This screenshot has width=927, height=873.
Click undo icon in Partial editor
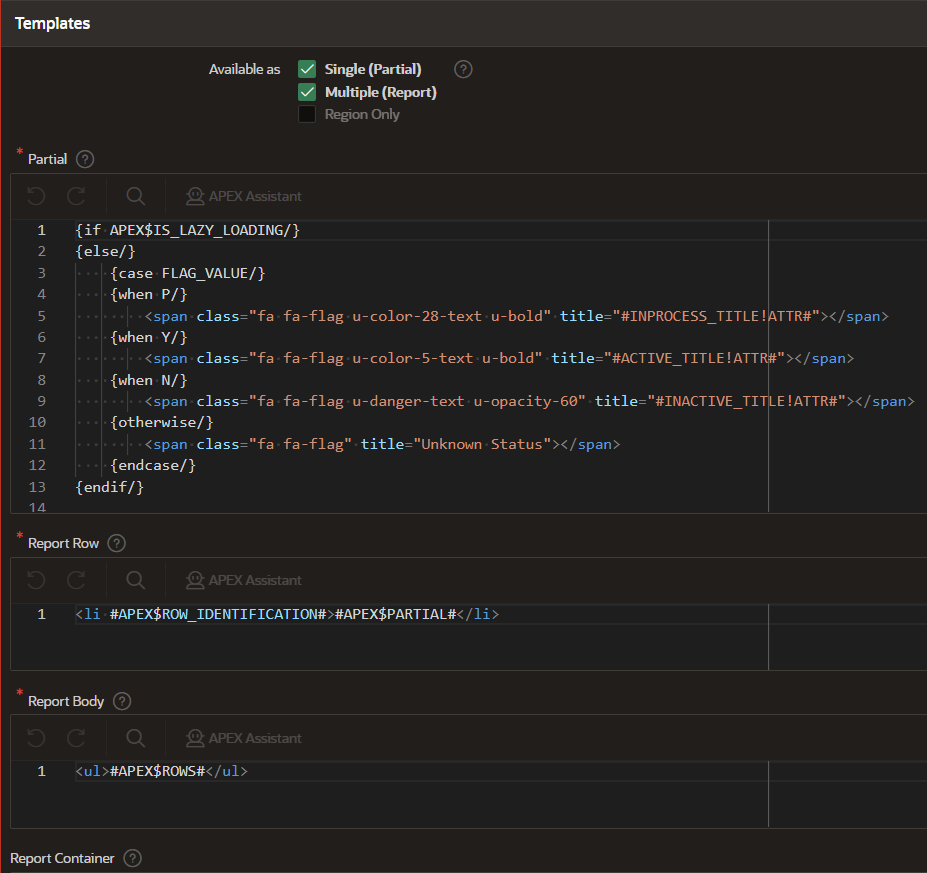click(36, 196)
